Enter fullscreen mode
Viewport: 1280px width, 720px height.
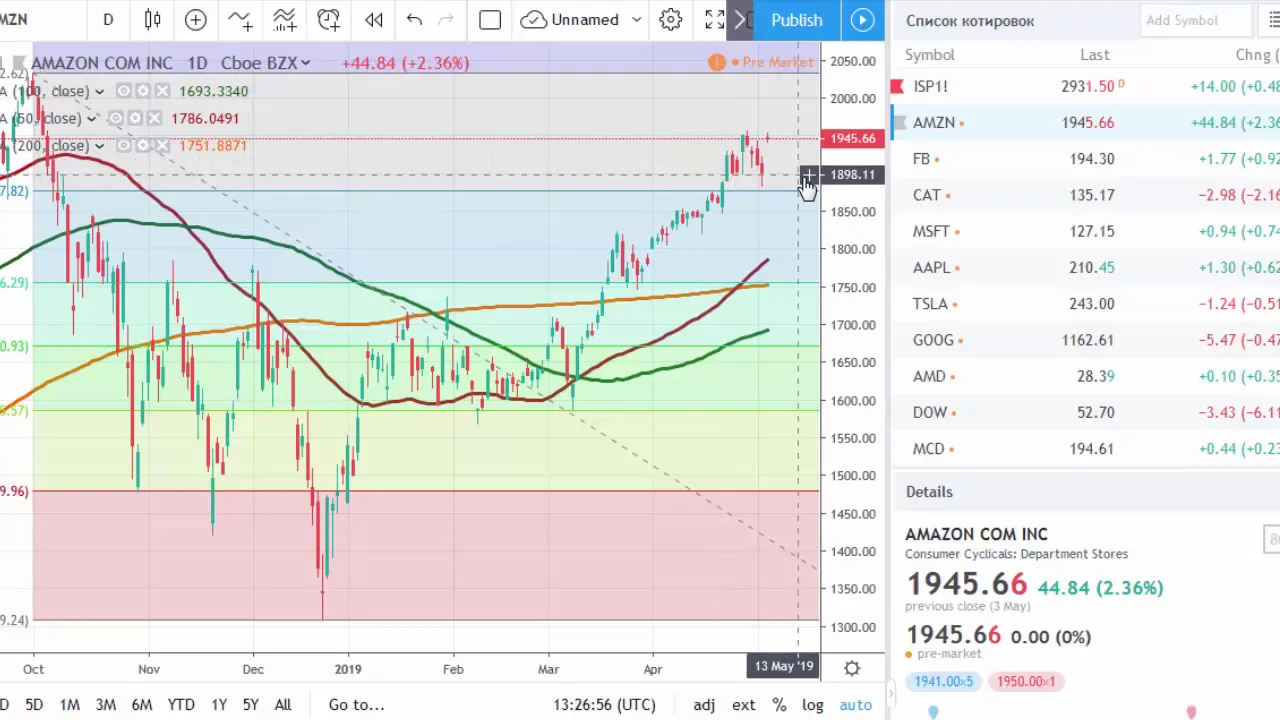point(714,19)
